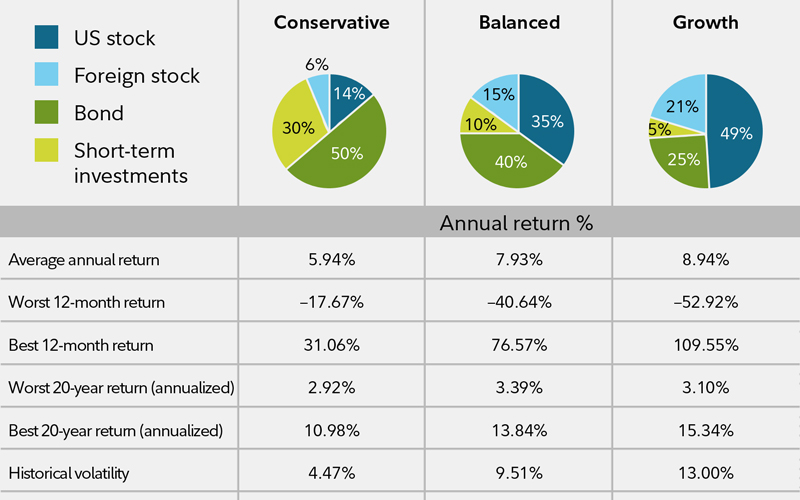
Task: Click the Short-term investments yellow legend swatch
Action: click(x=45, y=149)
